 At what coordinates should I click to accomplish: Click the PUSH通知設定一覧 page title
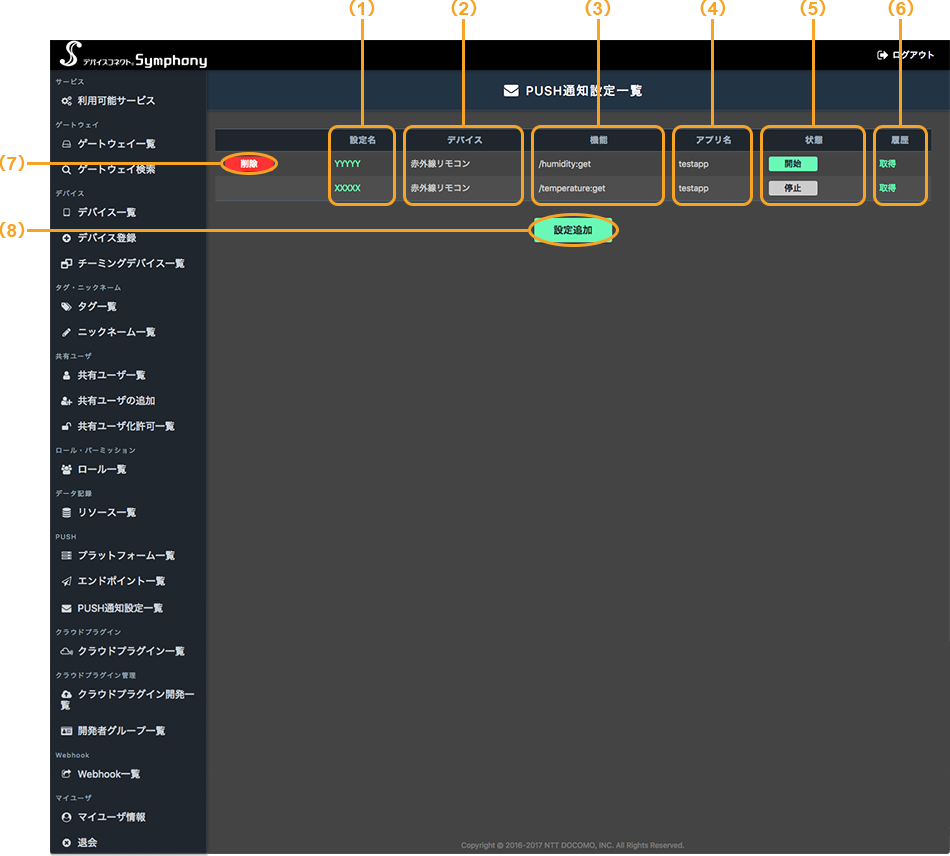pyautogui.click(x=583, y=91)
